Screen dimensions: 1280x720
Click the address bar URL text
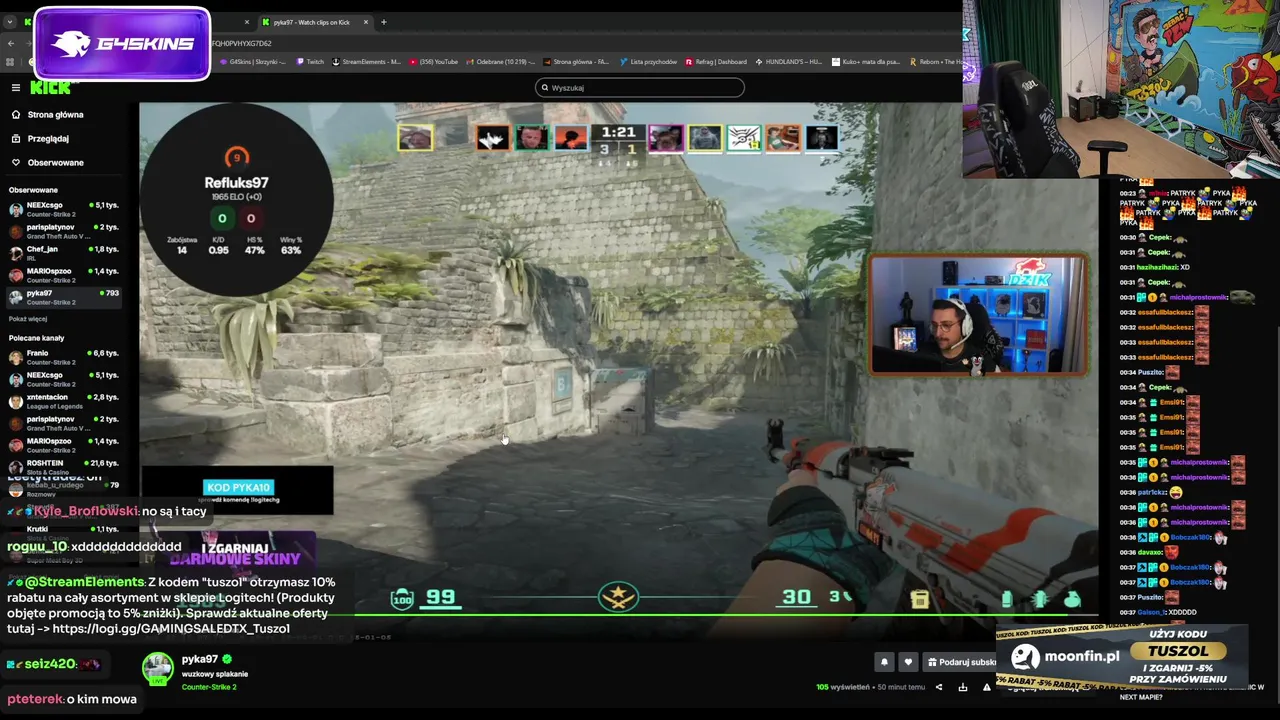tap(241, 44)
